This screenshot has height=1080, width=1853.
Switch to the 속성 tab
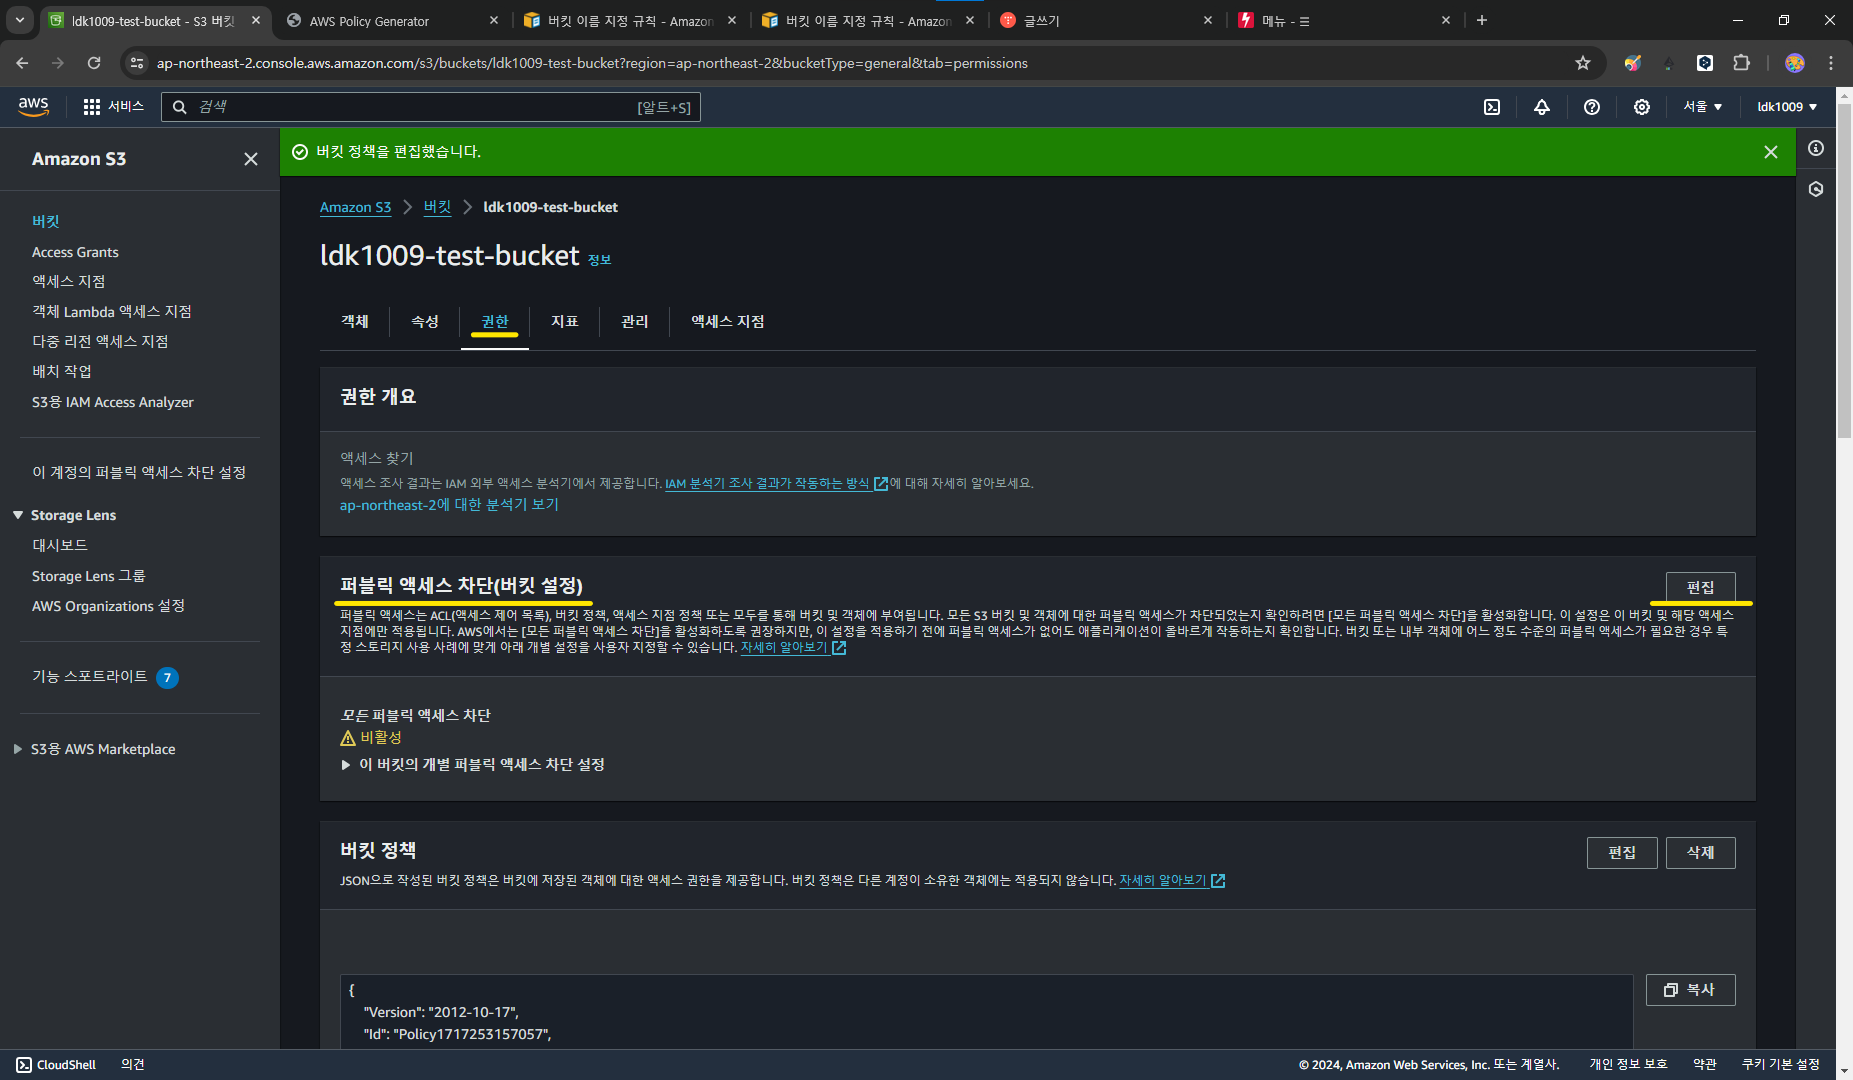click(425, 322)
